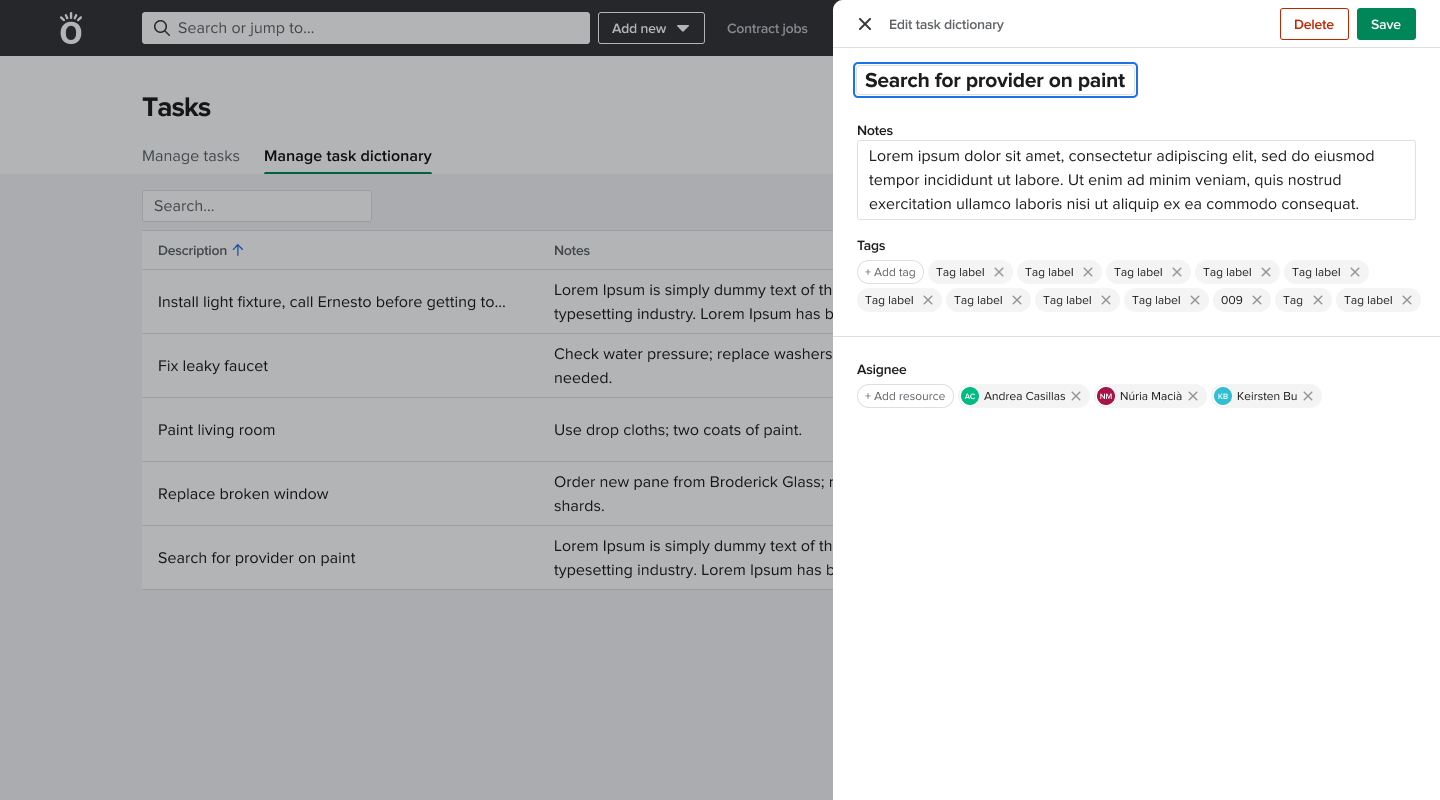This screenshot has height=800, width=1440.
Task: Remove the Andrea Casillas assignee chip
Action: (1076, 396)
